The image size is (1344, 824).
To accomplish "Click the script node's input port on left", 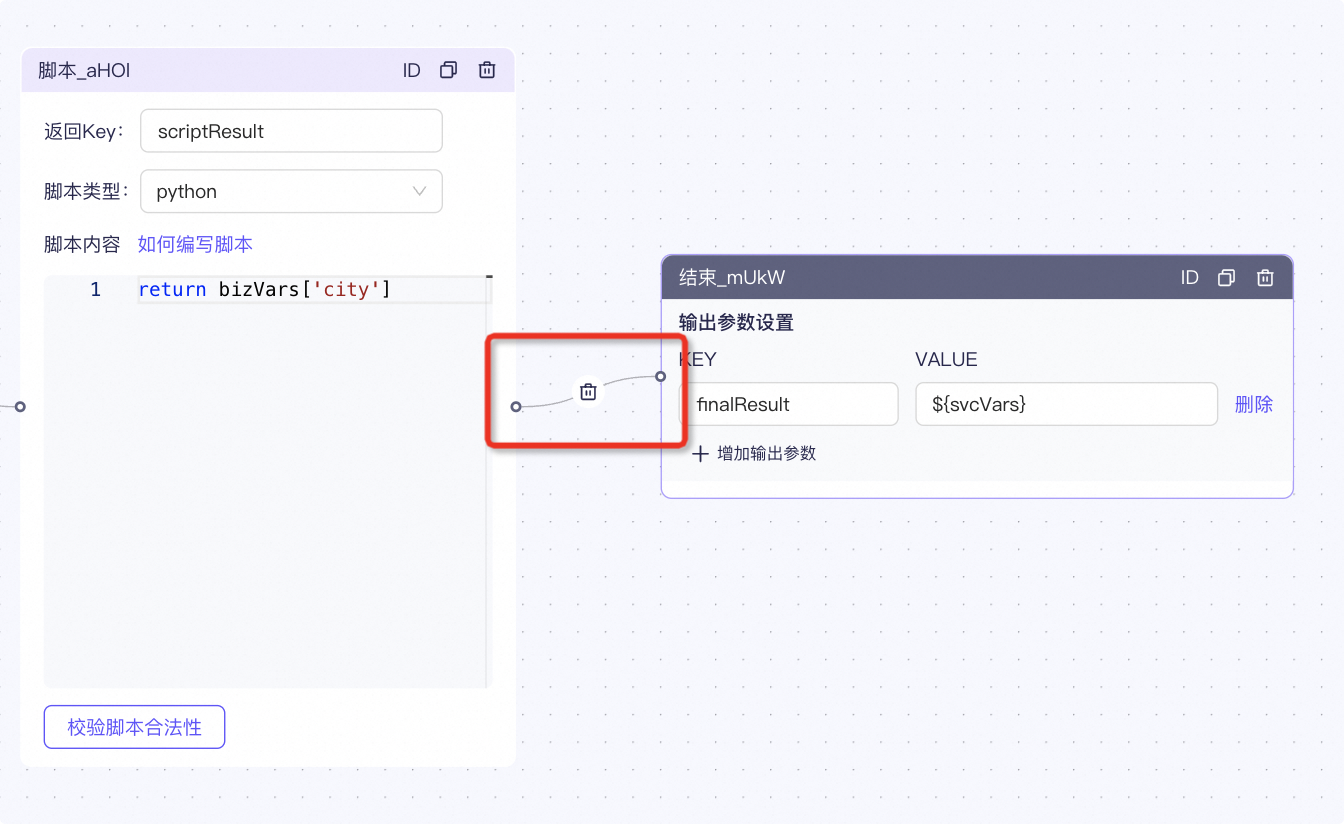I will (20, 407).
